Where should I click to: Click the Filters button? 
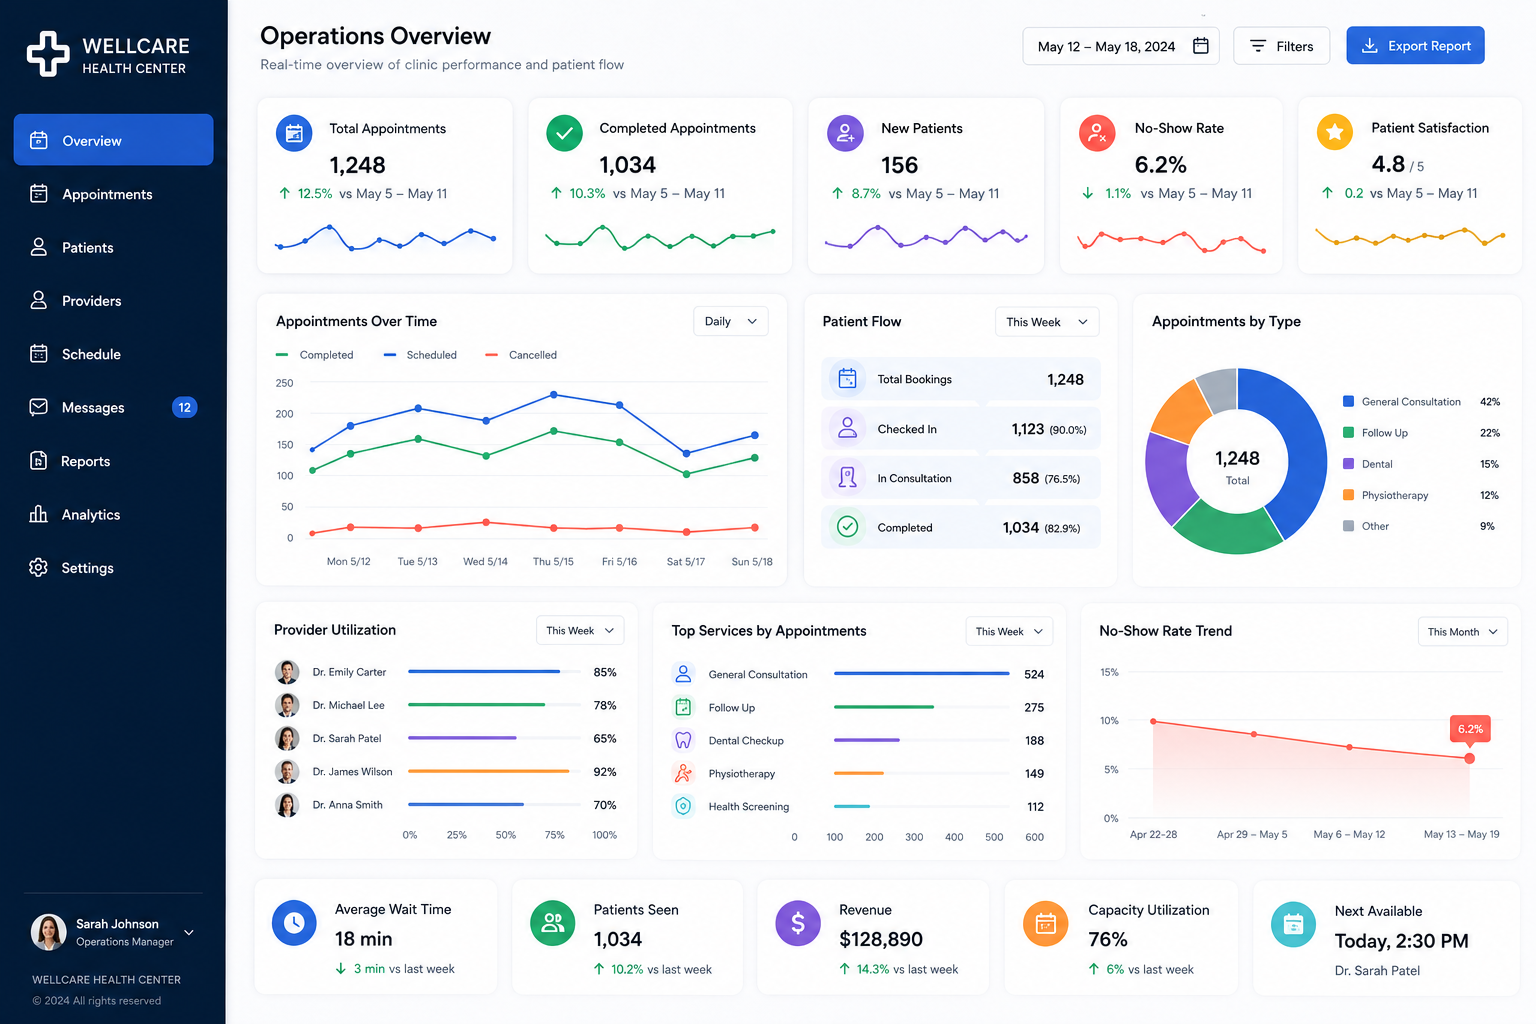point(1281,46)
